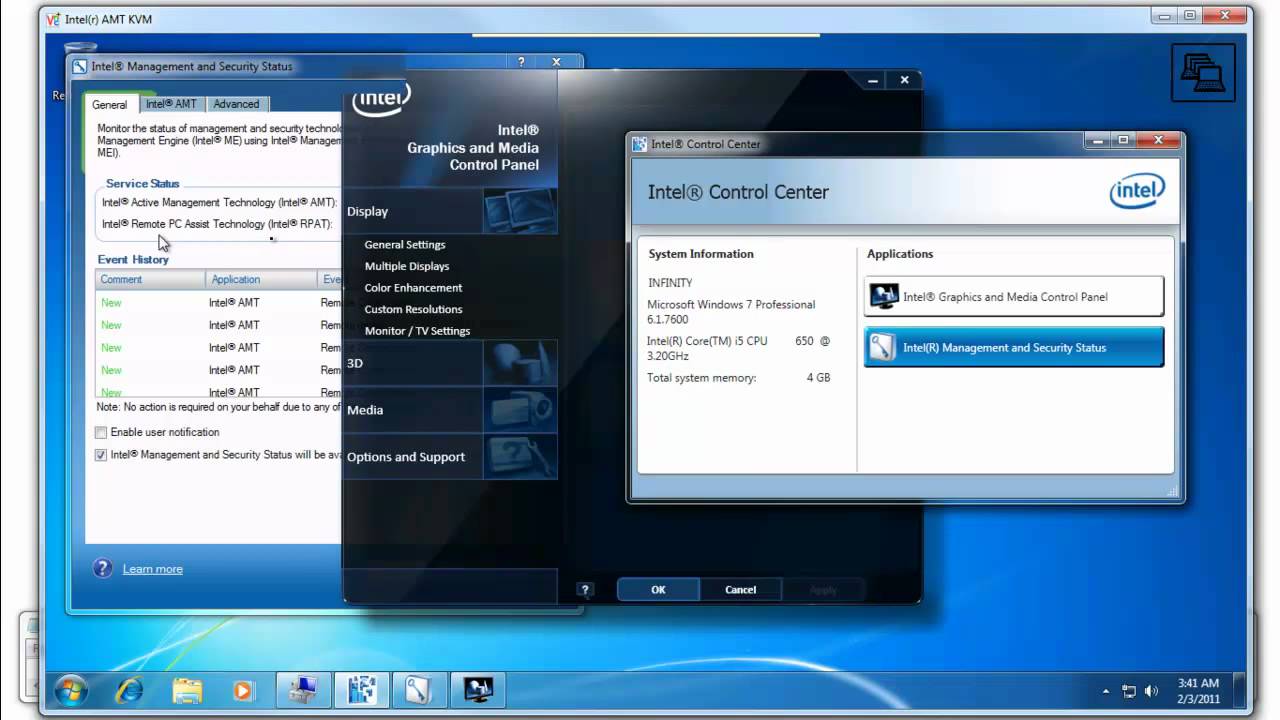1280x720 pixels.
Task: Click the System Information heading
Action: (701, 254)
